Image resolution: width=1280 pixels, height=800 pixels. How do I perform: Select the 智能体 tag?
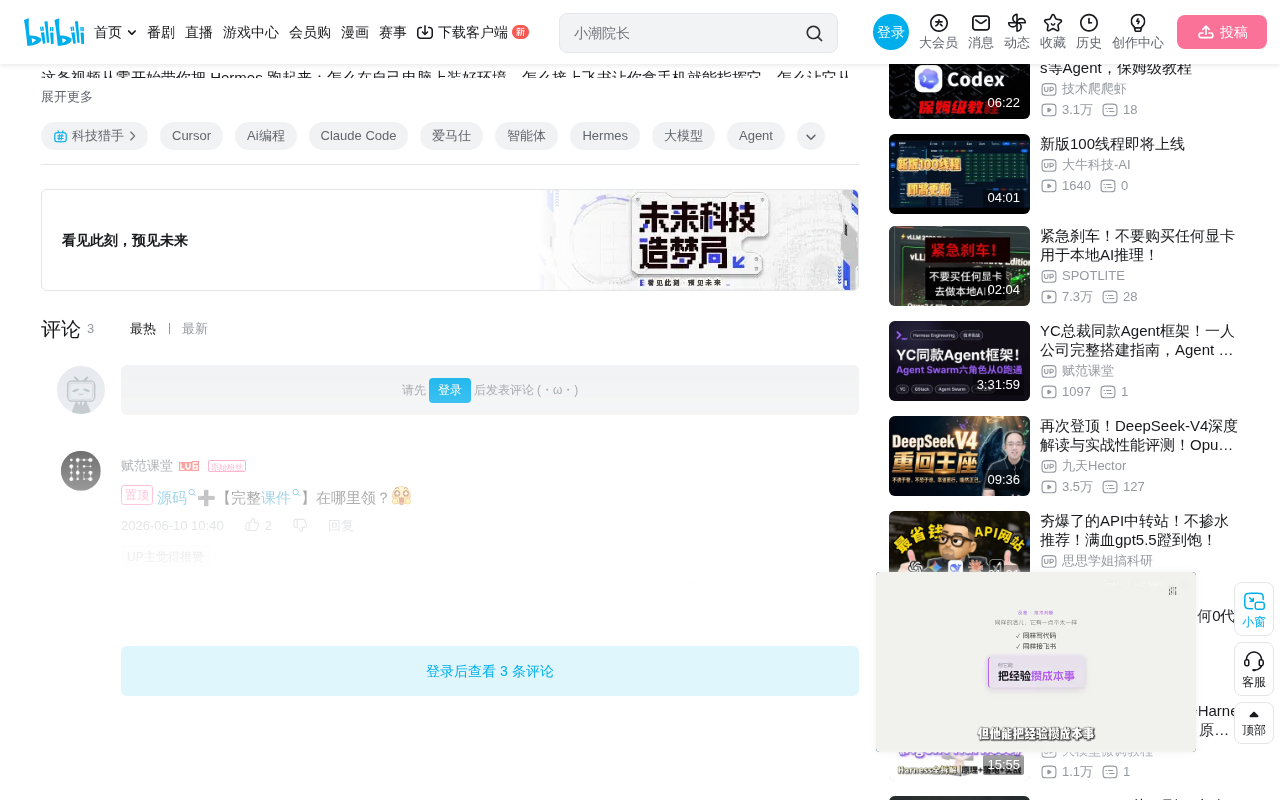click(x=526, y=136)
